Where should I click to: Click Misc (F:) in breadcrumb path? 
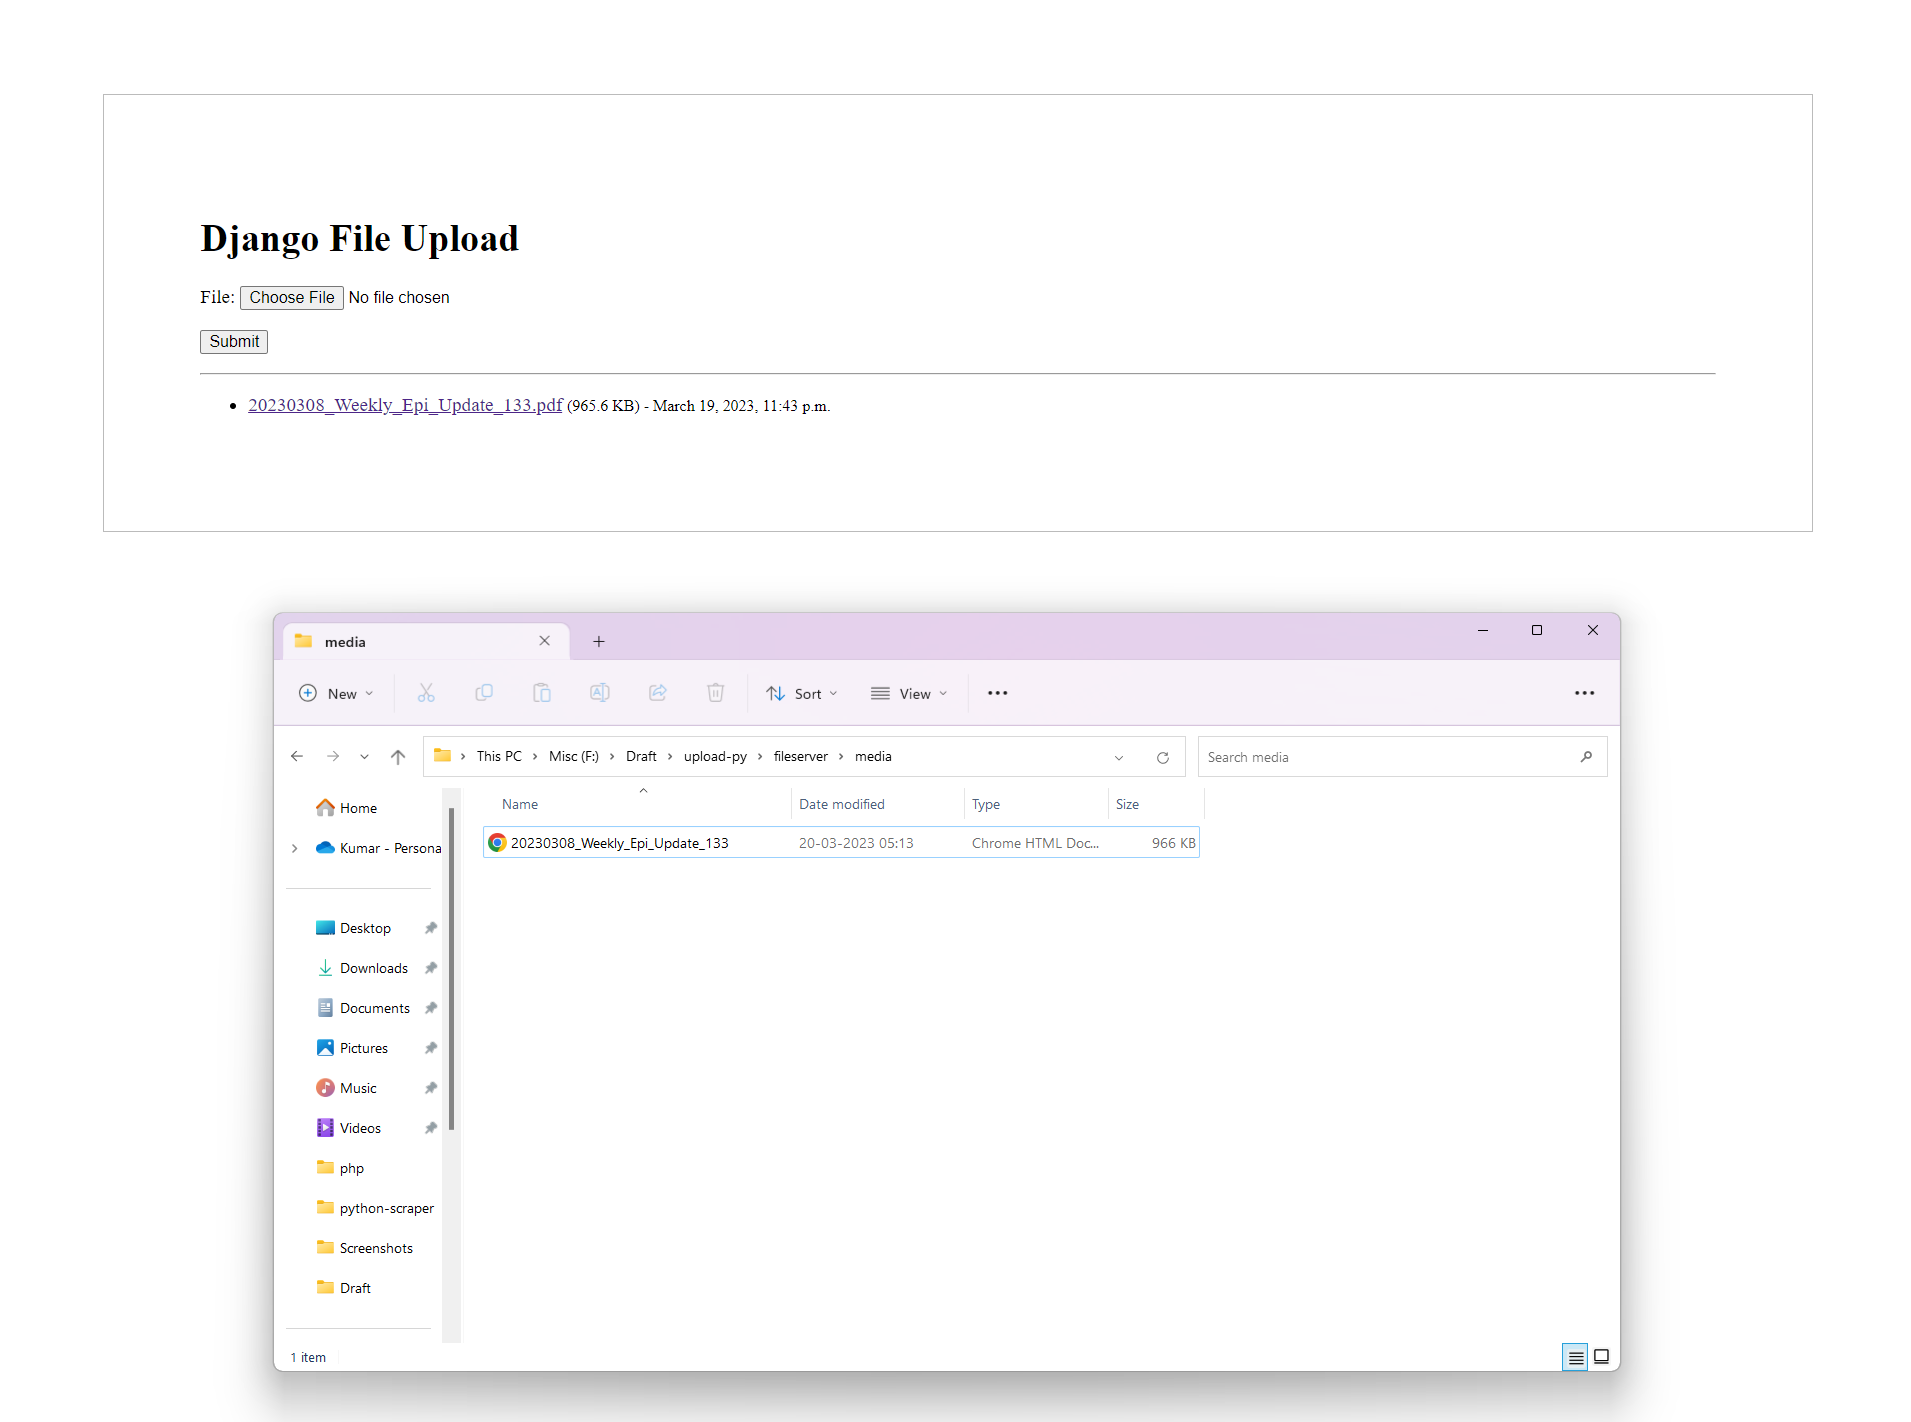(x=574, y=757)
